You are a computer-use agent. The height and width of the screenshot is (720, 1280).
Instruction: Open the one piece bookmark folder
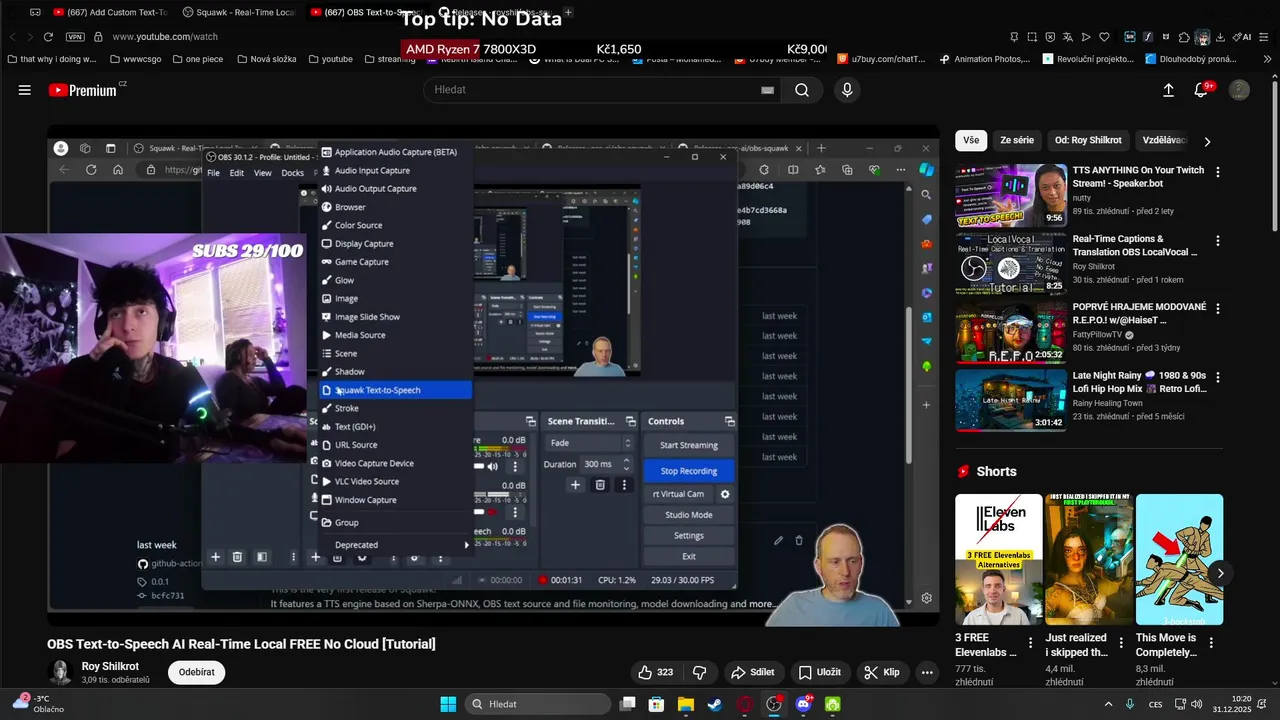coord(198,59)
